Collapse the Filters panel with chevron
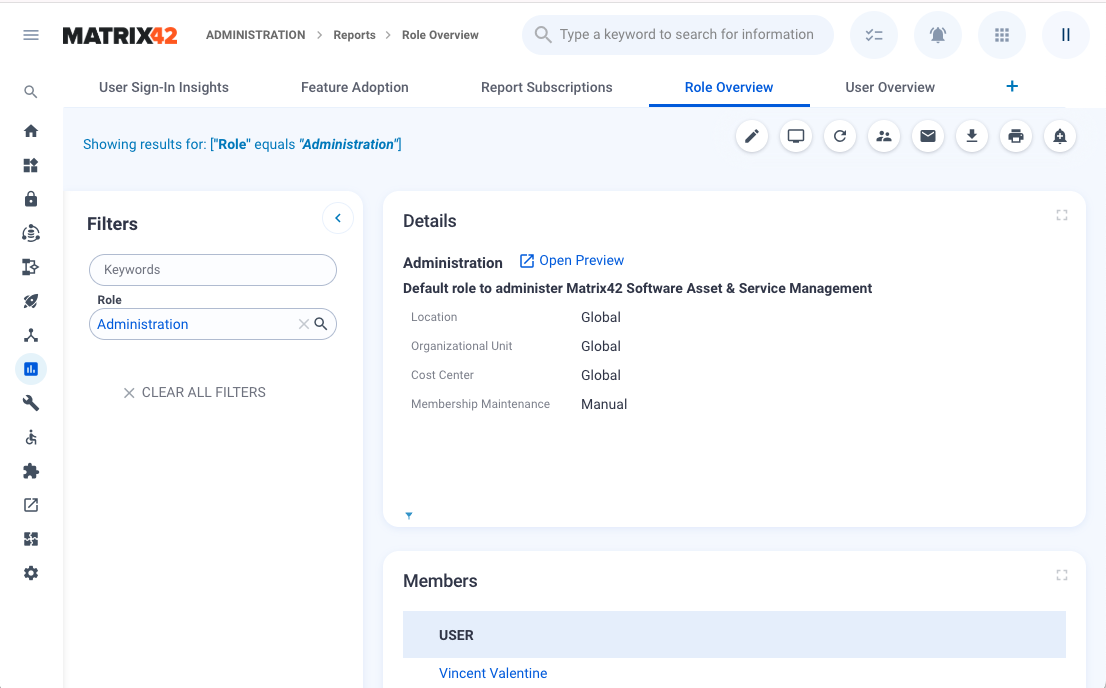1106x688 pixels. (x=338, y=218)
